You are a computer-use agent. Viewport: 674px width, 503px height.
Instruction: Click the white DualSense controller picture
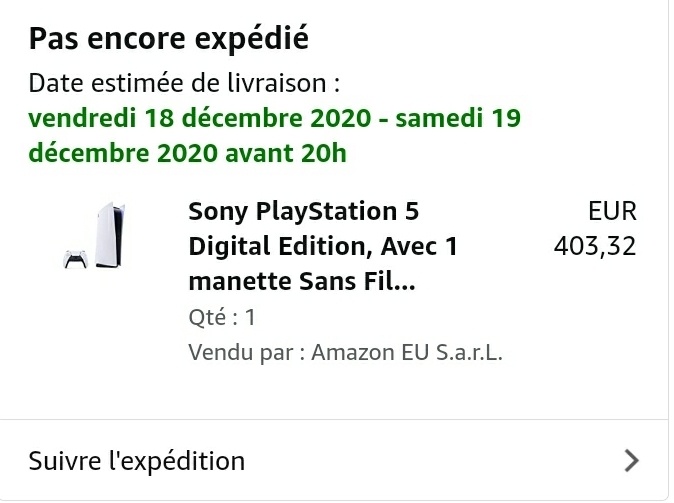[75, 259]
